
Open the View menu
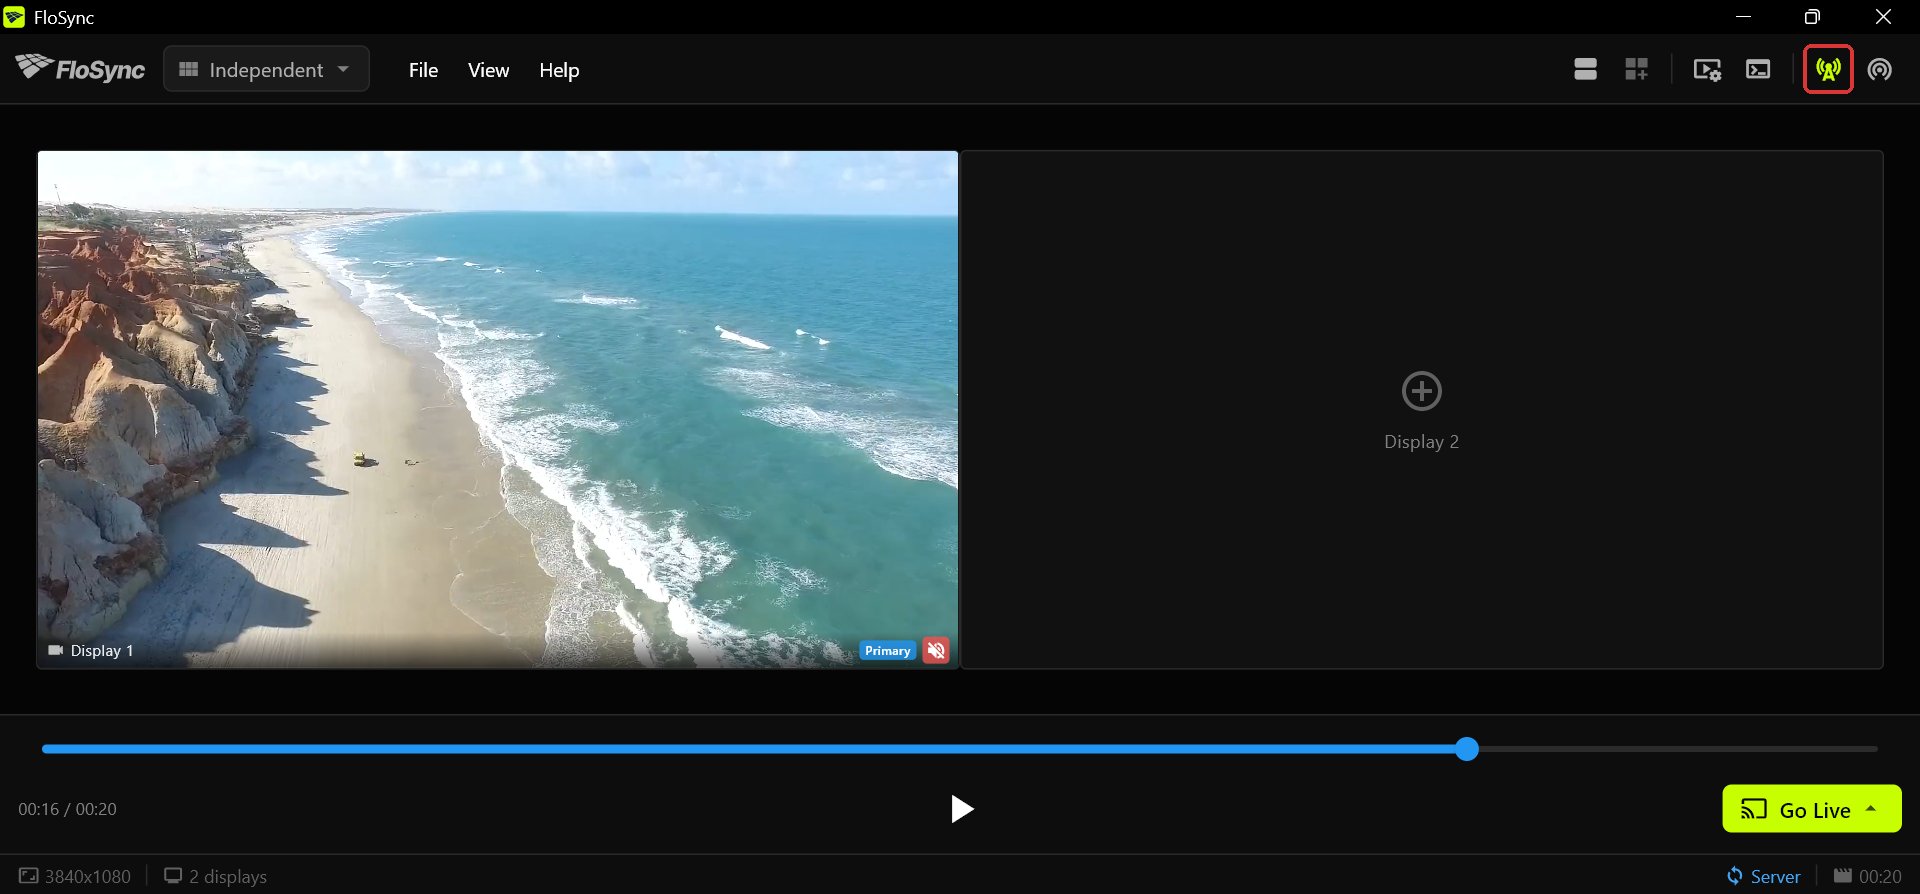[488, 70]
